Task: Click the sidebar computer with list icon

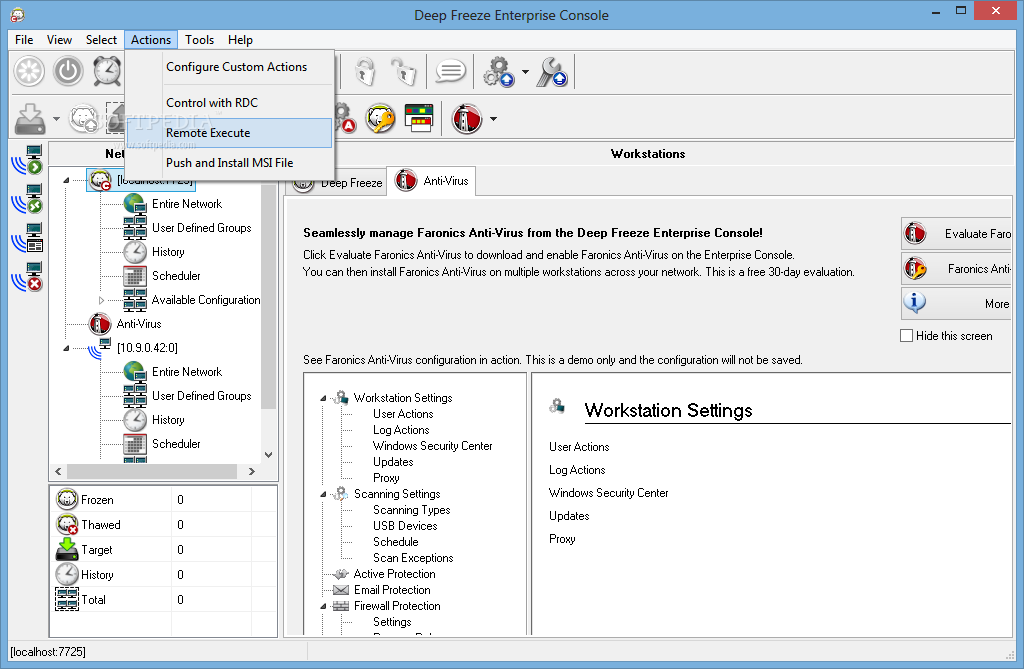Action: pos(27,238)
